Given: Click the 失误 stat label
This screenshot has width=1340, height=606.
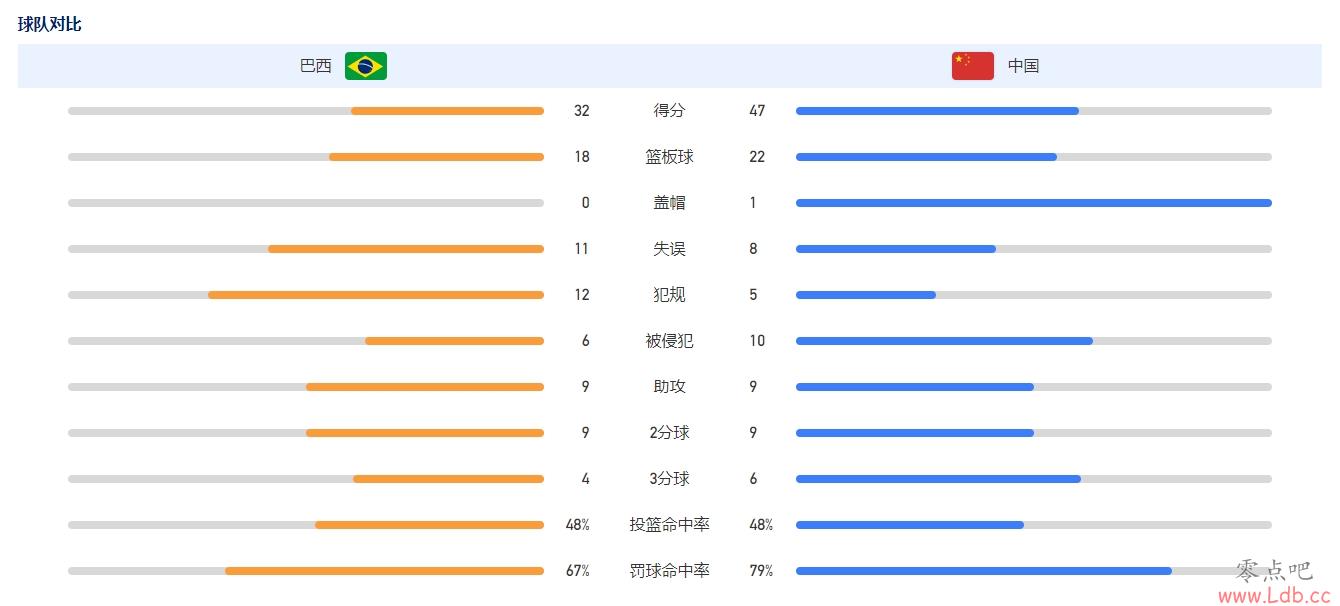Looking at the screenshot, I should (669, 249).
